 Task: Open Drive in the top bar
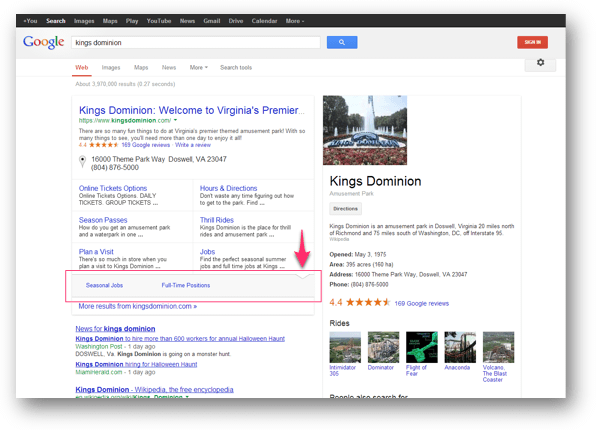click(x=236, y=21)
